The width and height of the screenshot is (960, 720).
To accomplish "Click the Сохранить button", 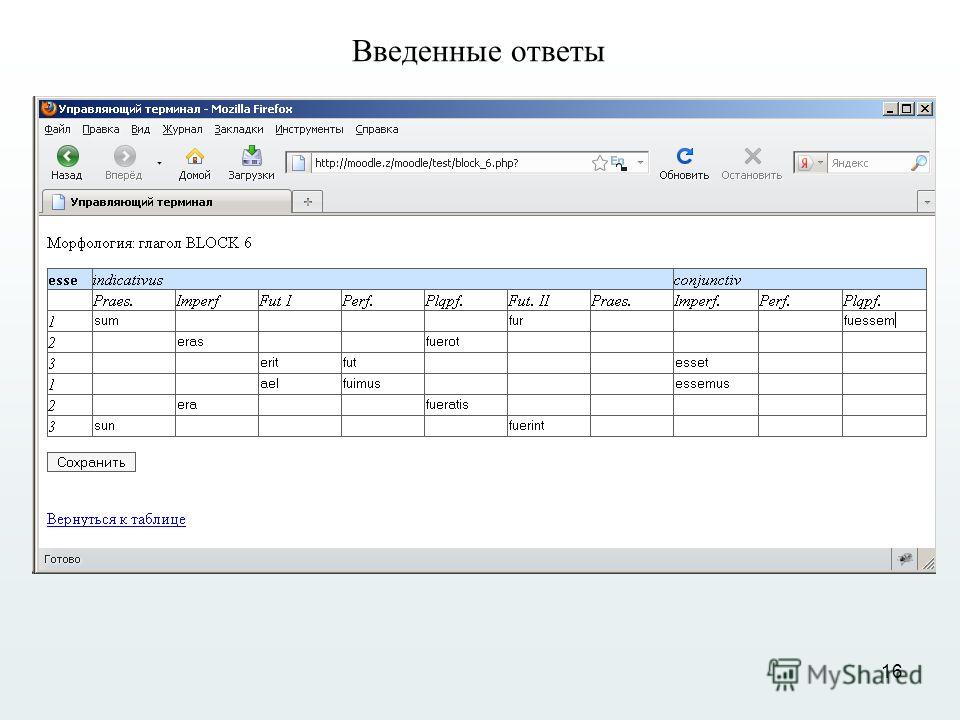I will click(x=91, y=462).
